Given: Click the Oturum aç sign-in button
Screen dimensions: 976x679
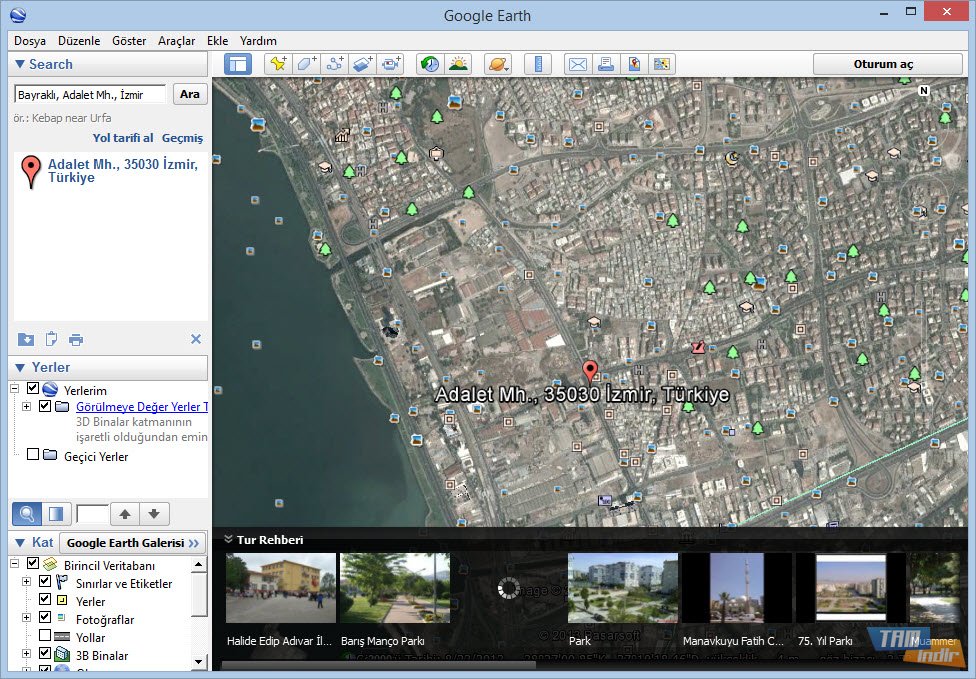Looking at the screenshot, I should (888, 64).
